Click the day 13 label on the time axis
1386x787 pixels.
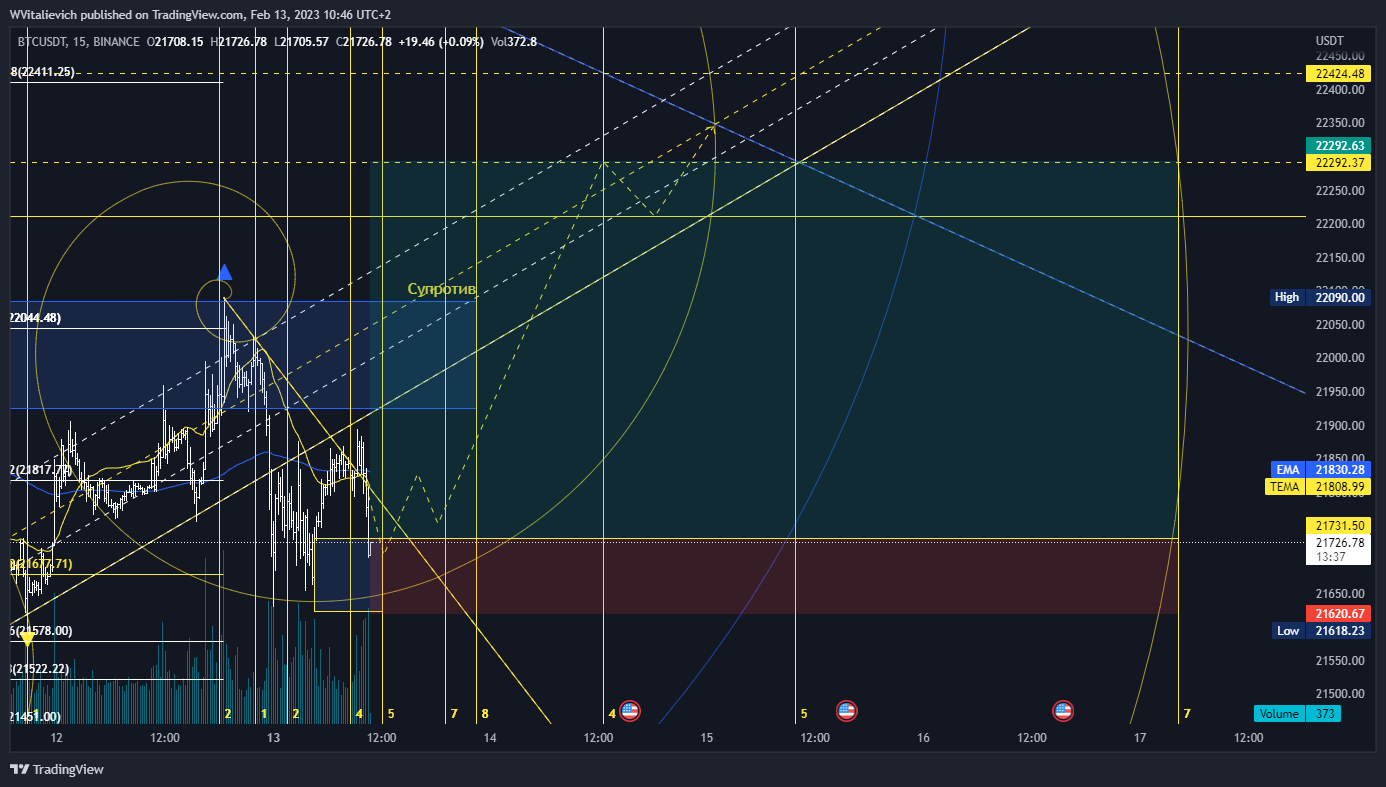pos(273,738)
